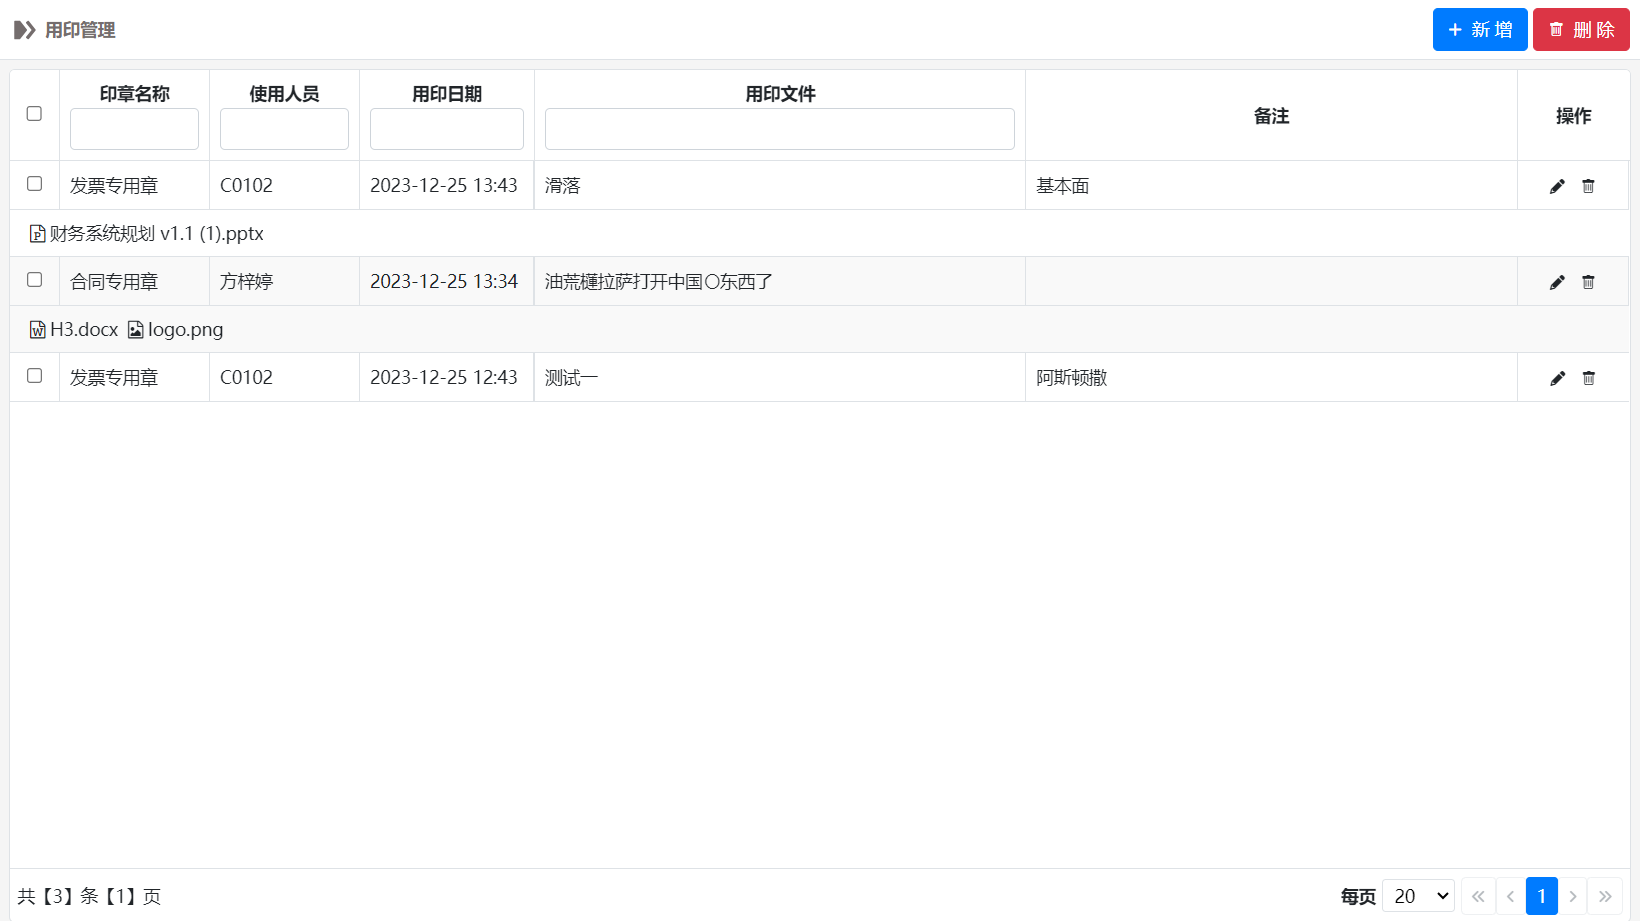Screen dimensions: 1640x921
Task: Select page 1 in pagination
Action: [x=1542, y=896]
